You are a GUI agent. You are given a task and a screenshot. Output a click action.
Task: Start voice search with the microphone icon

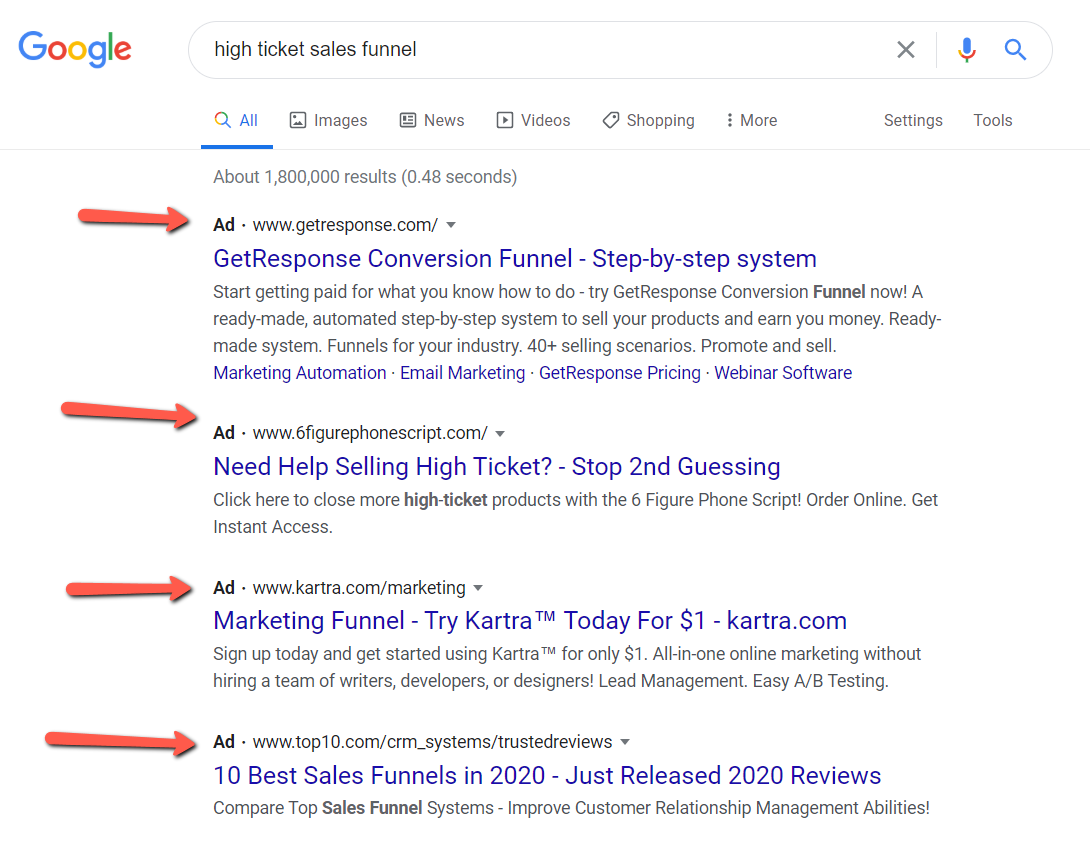(966, 49)
